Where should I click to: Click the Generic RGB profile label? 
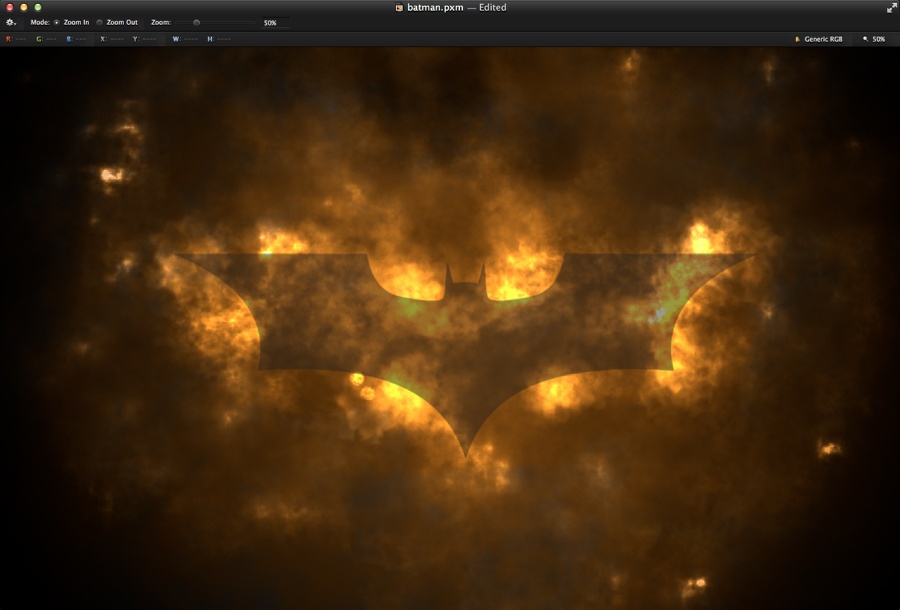pos(823,39)
